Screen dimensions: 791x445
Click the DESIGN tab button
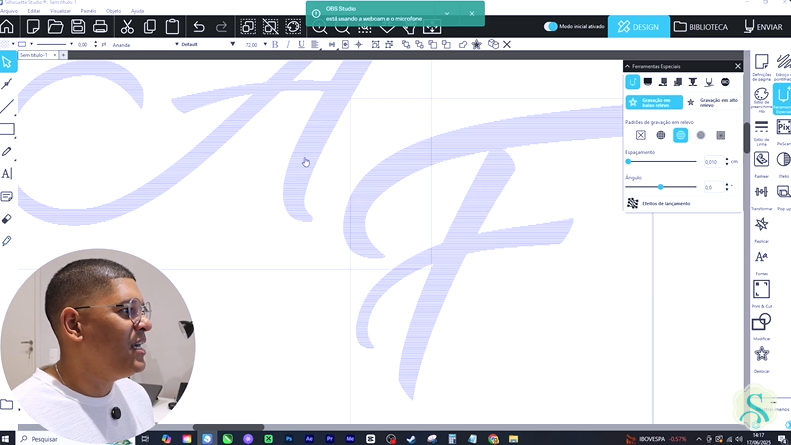(x=638, y=27)
